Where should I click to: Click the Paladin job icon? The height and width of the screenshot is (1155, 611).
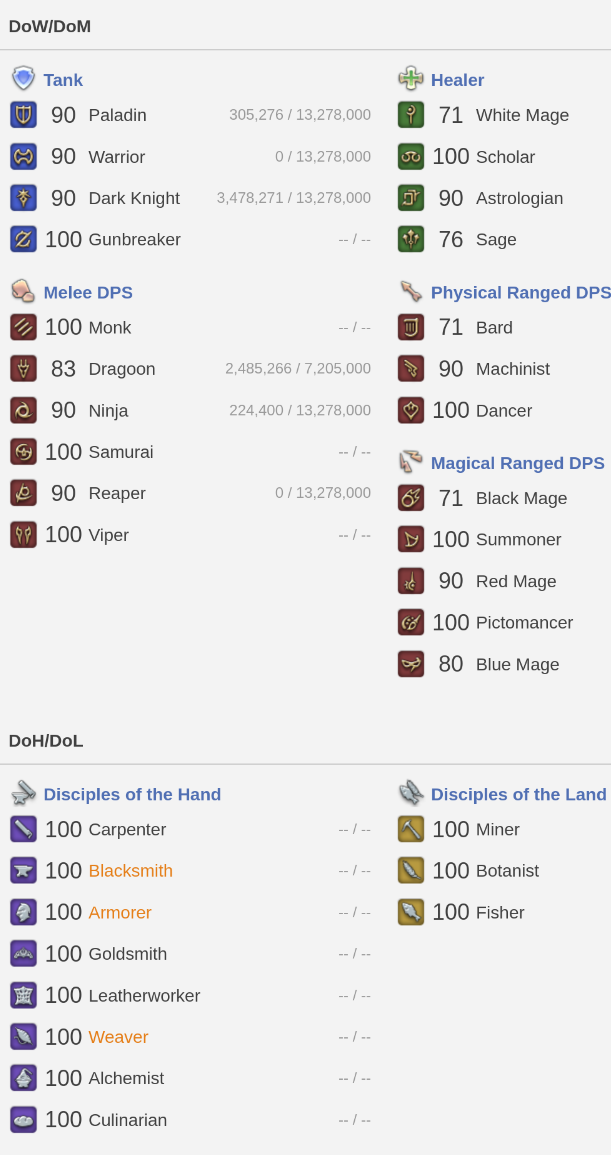tap(23, 115)
